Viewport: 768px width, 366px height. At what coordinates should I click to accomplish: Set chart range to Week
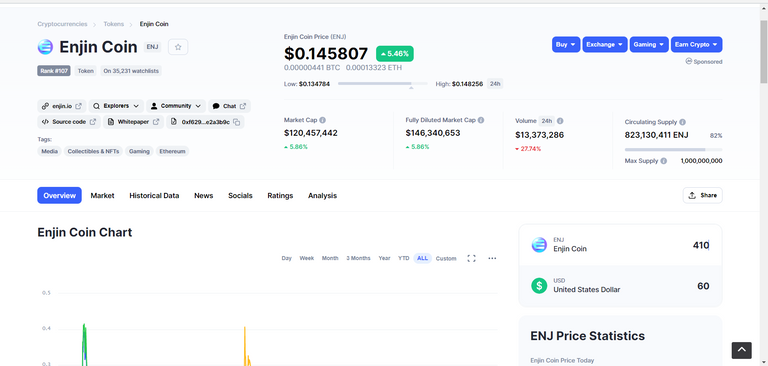307,258
